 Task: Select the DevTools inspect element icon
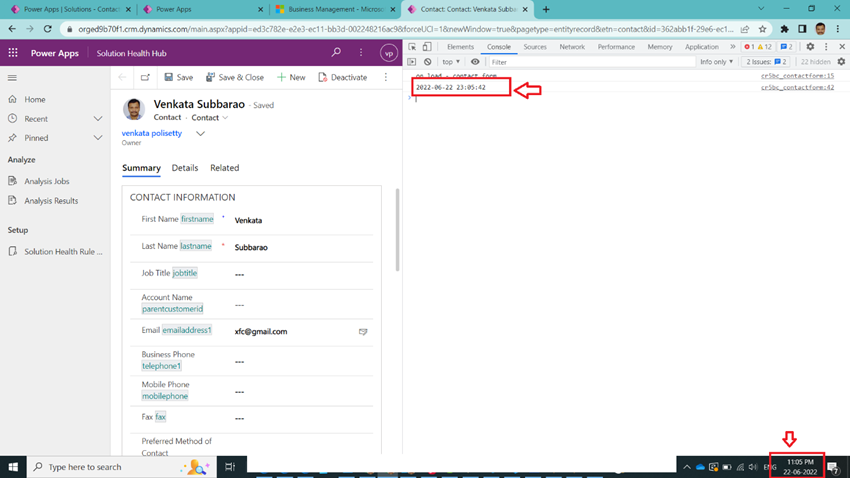[x=412, y=47]
